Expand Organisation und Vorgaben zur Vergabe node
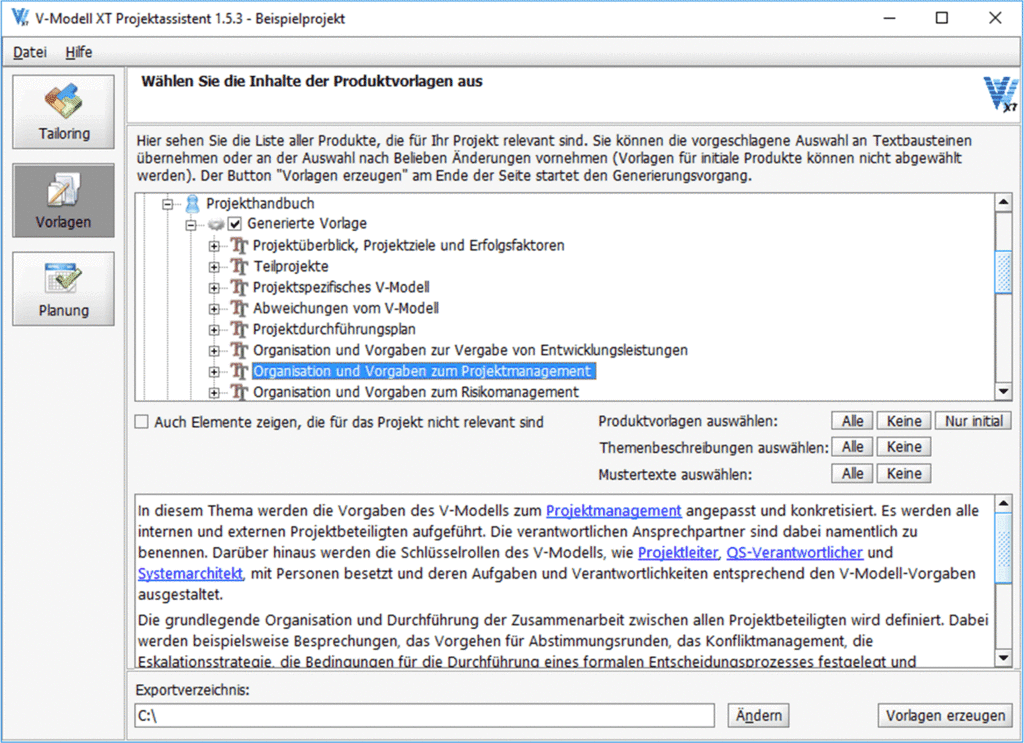Viewport: 1024px width, 743px height. (x=214, y=351)
